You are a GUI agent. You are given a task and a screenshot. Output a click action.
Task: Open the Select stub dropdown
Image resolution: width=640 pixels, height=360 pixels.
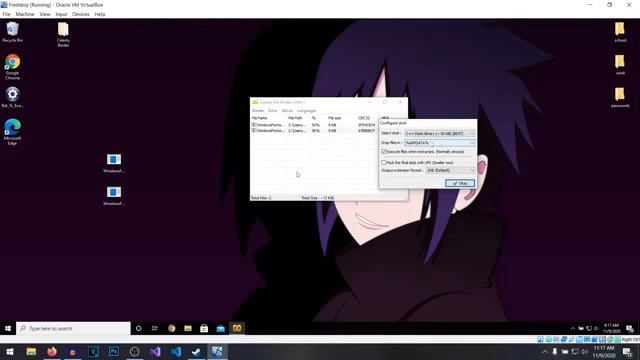pyautogui.click(x=440, y=133)
